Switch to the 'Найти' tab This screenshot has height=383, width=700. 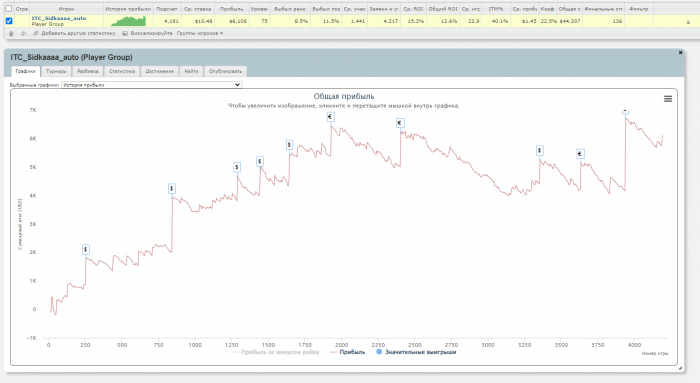point(191,71)
